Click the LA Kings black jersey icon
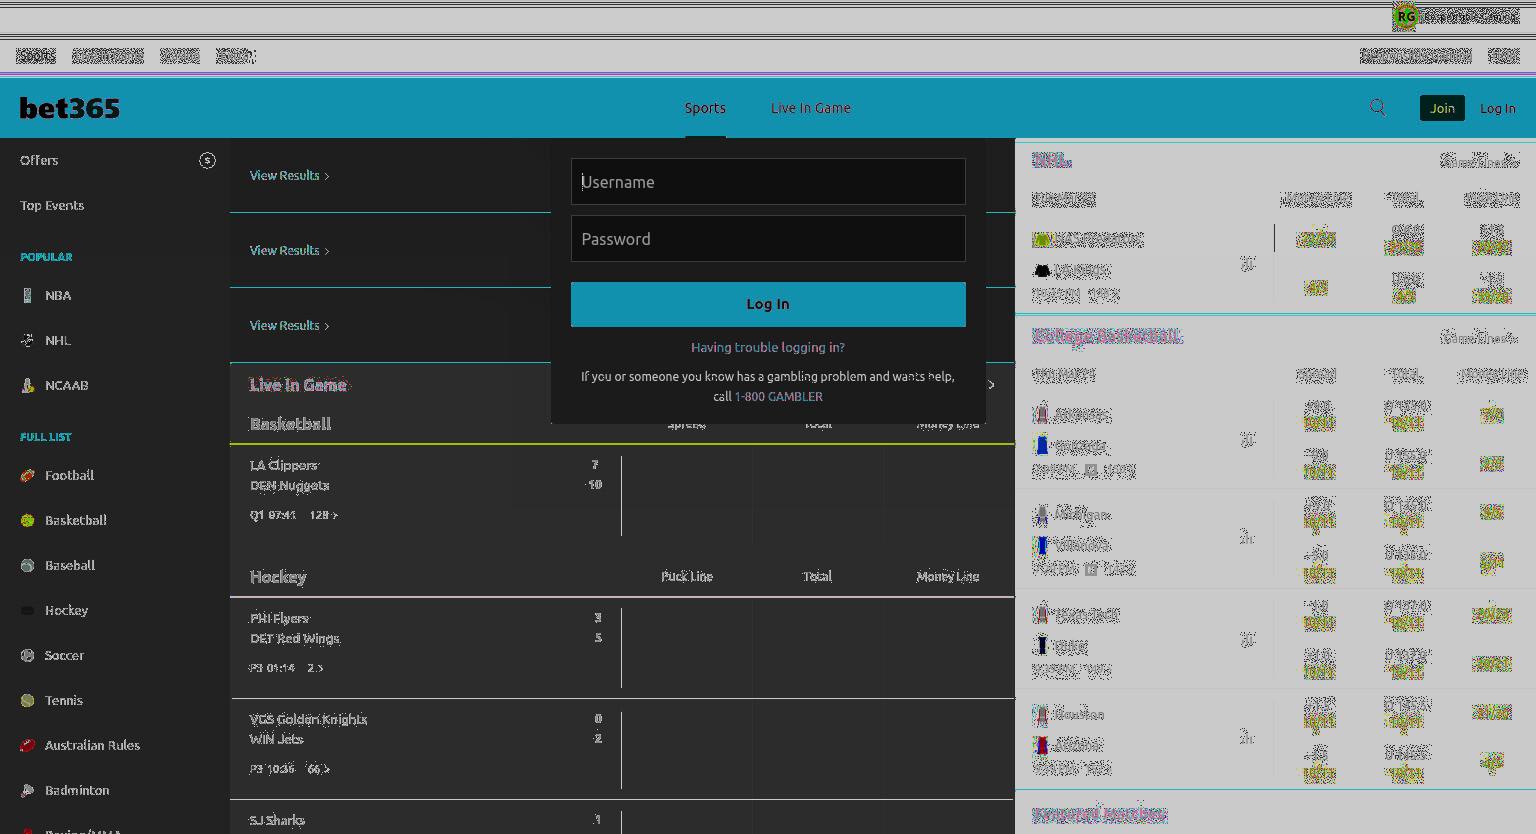 tap(1042, 271)
